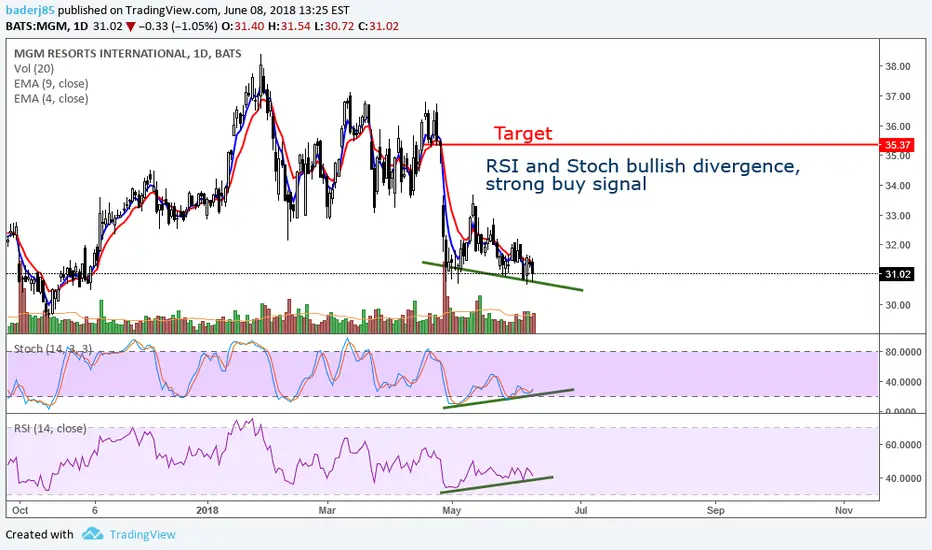Click the 38.00 price axis label
This screenshot has height=550, width=932.
click(898, 67)
